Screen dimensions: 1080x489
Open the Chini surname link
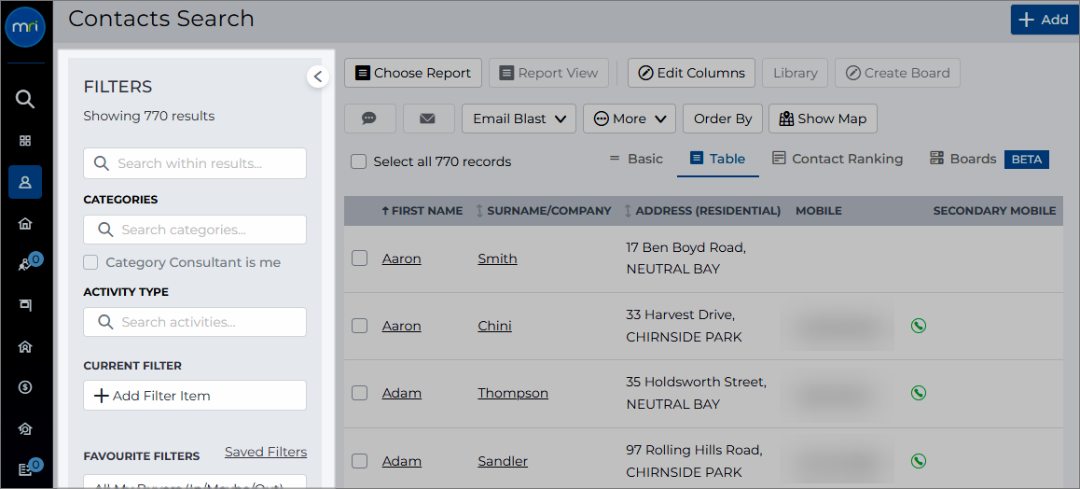tap(495, 326)
